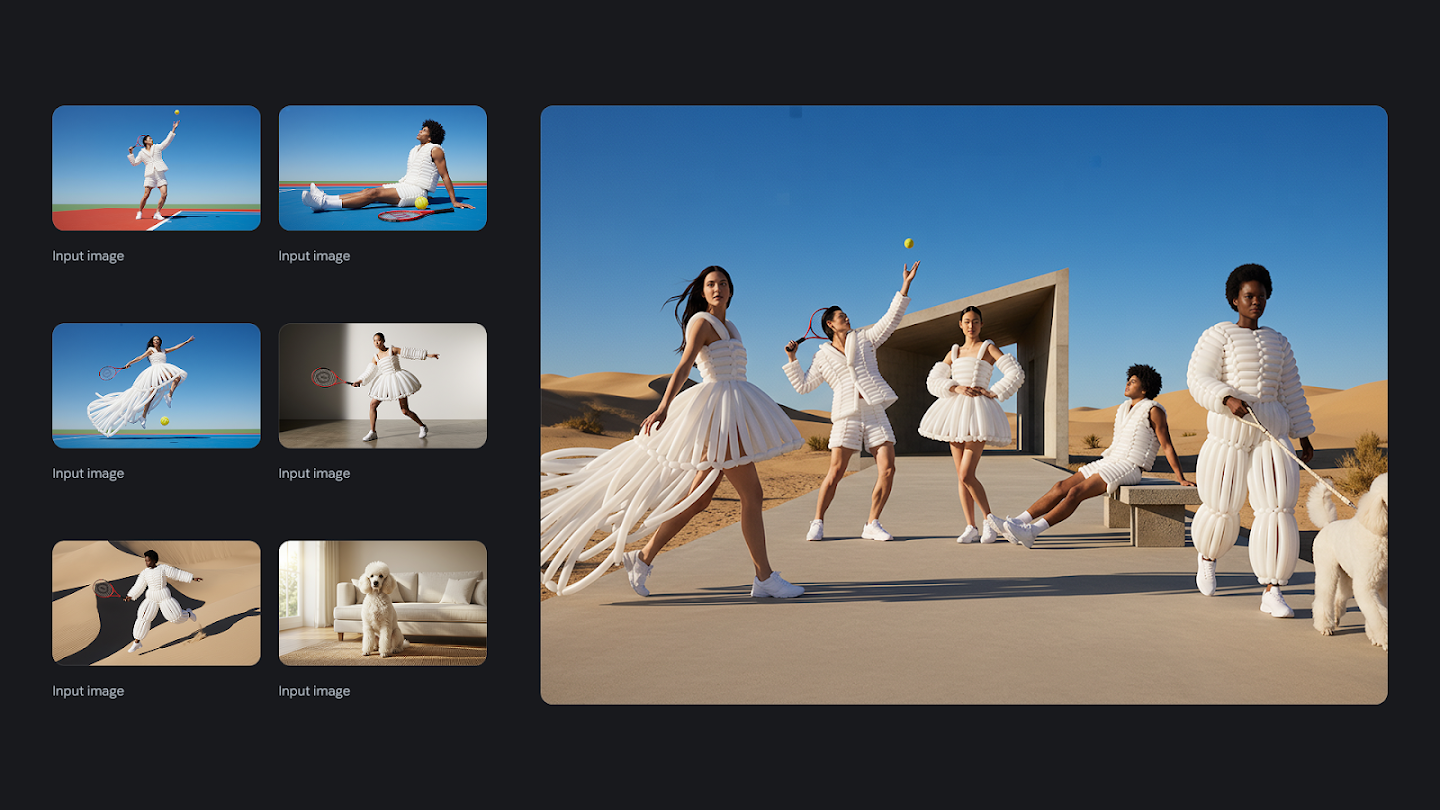Image resolution: width=1440 pixels, height=810 pixels.
Task: Select the leaping woman in white dress thumbnail
Action: [156, 386]
